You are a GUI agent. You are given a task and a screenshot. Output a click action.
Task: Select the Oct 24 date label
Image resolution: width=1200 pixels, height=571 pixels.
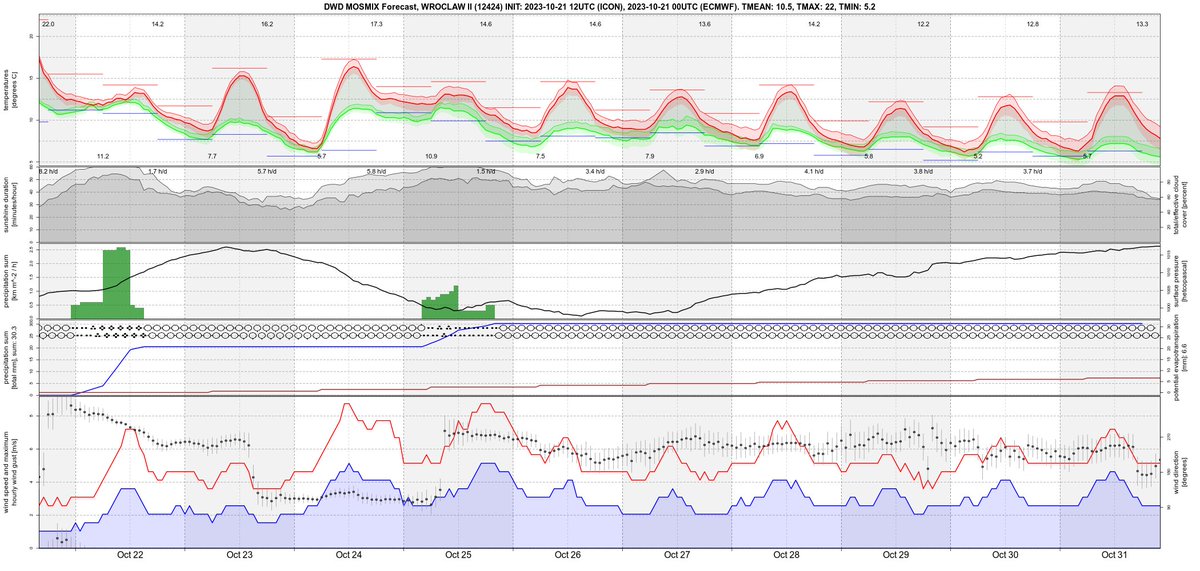[349, 555]
